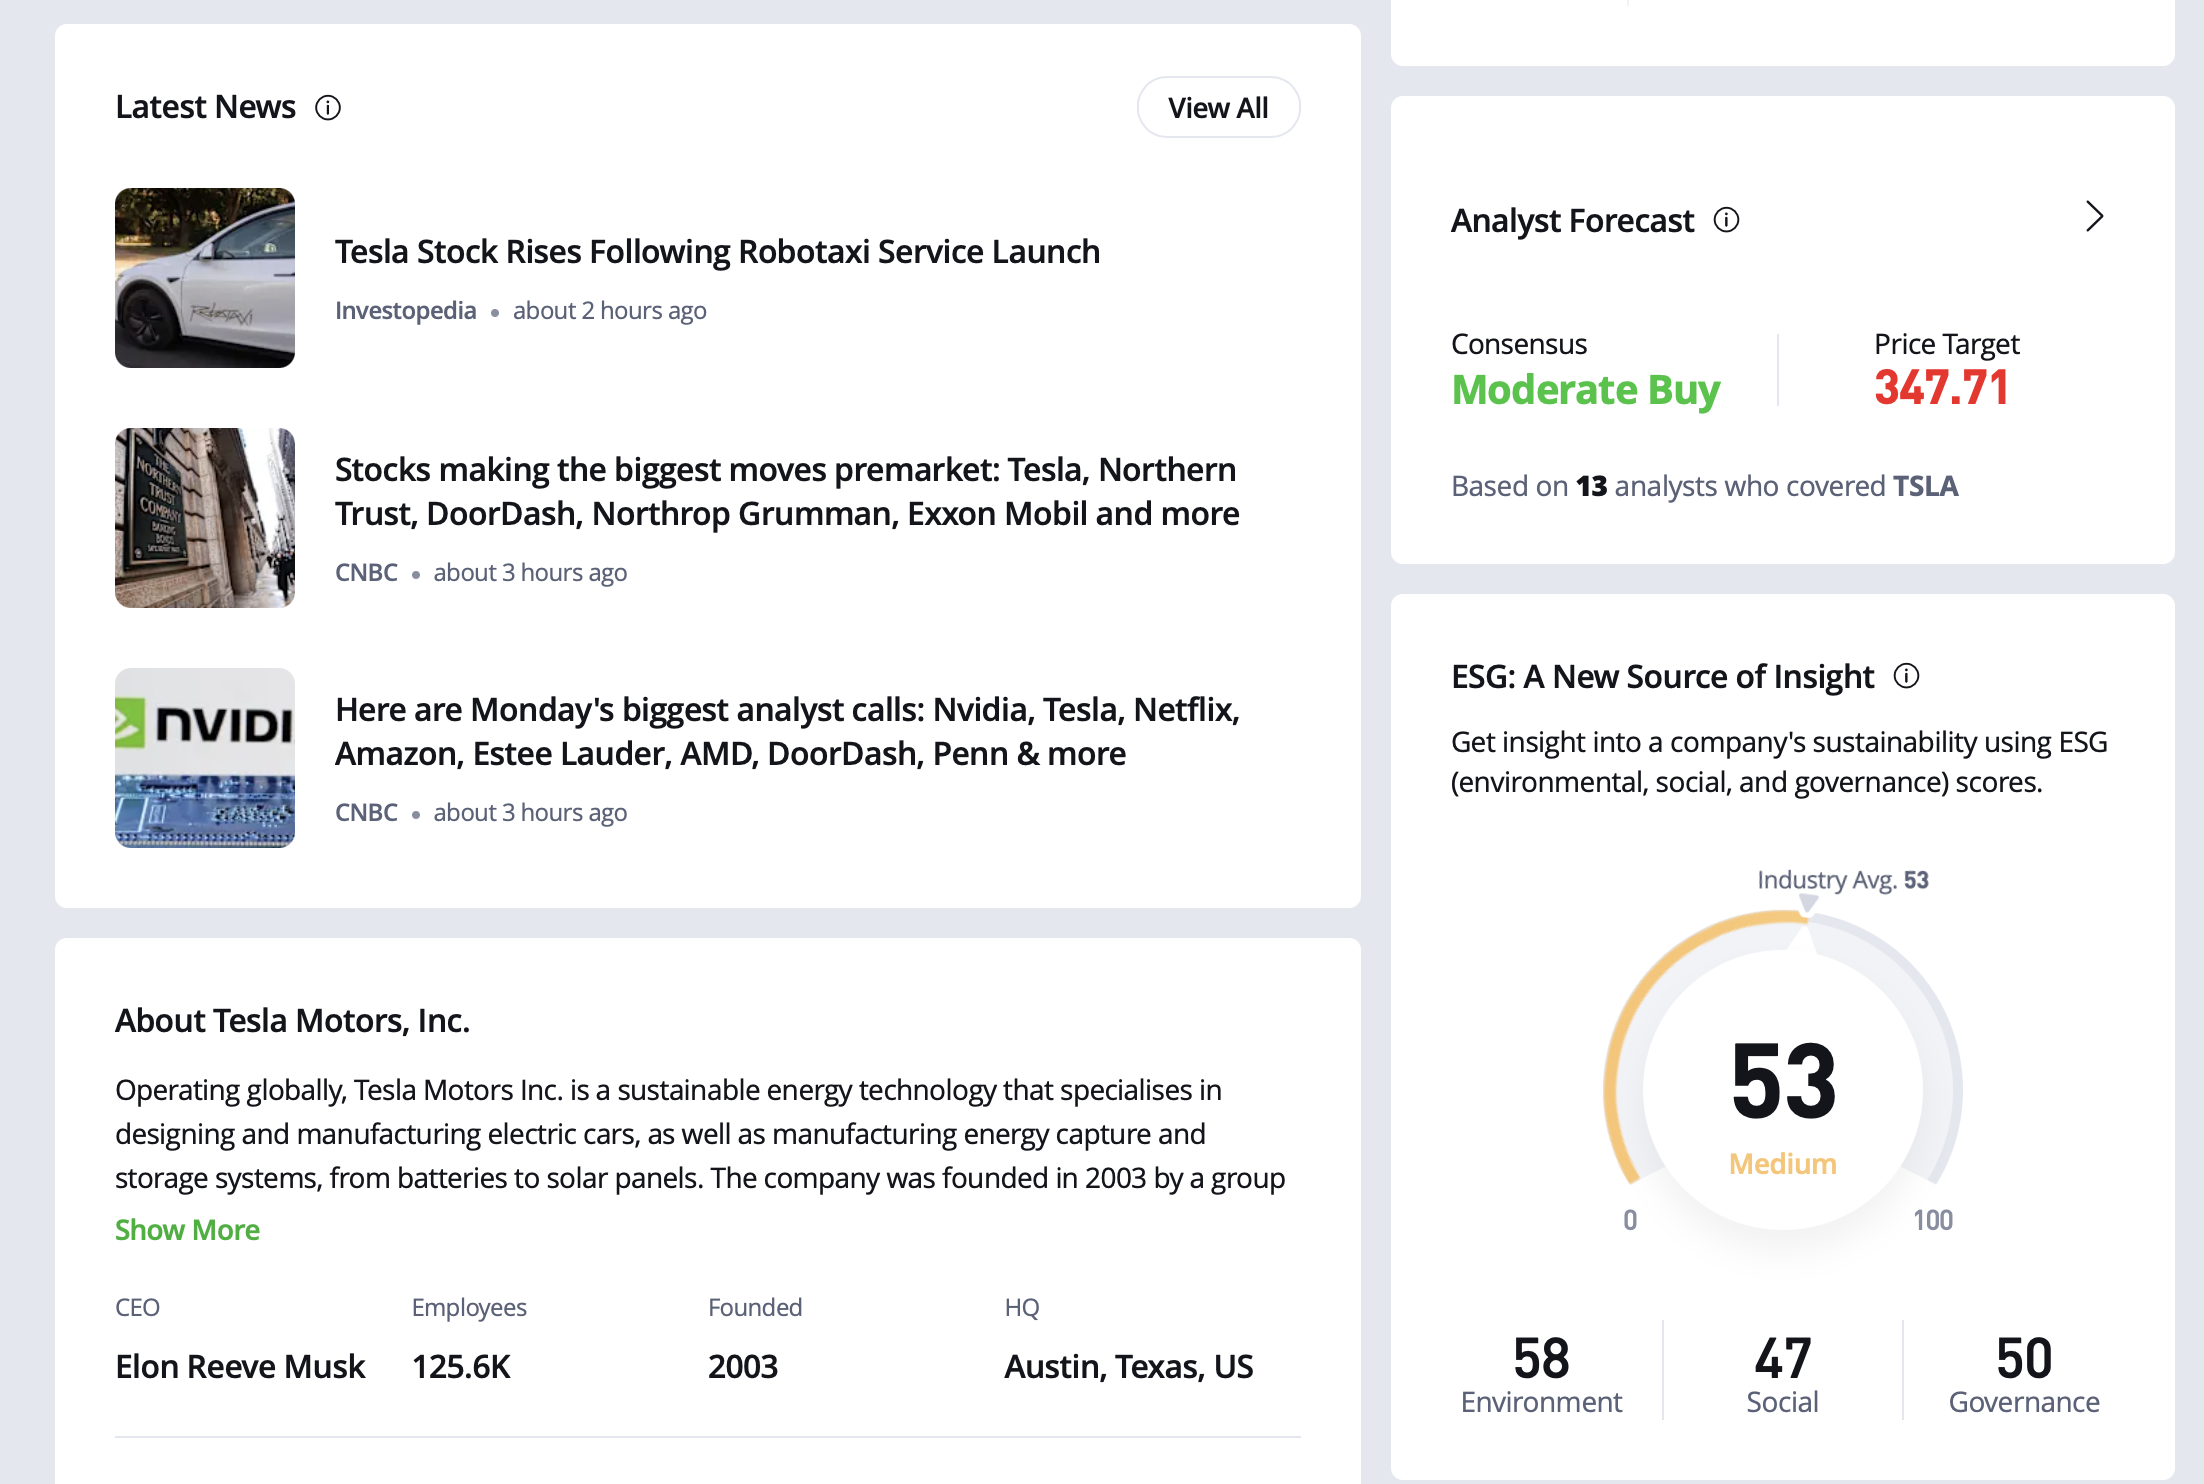Click the Employees value 125.6K
The image size is (2204, 1484).
tap(461, 1366)
